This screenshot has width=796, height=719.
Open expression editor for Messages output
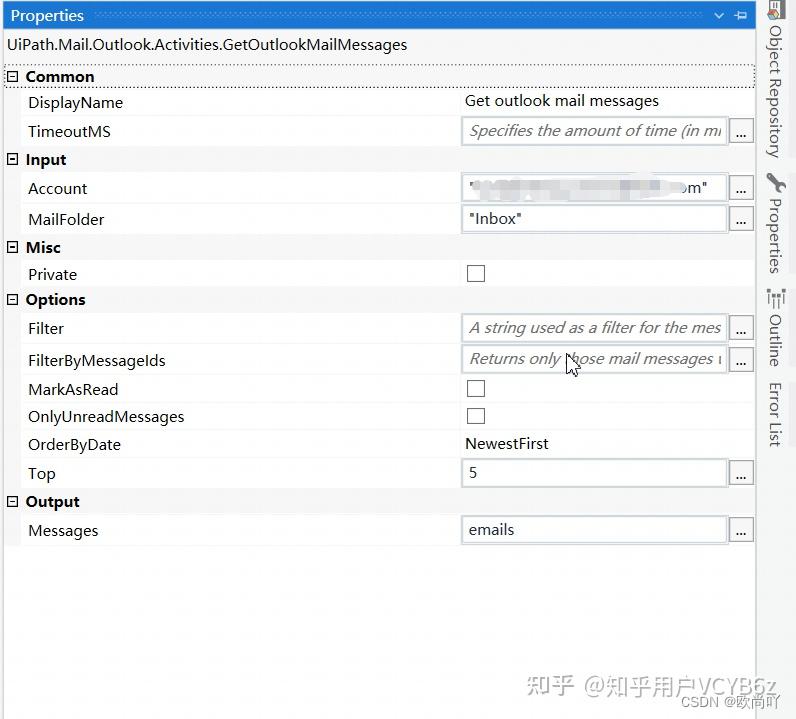click(741, 531)
